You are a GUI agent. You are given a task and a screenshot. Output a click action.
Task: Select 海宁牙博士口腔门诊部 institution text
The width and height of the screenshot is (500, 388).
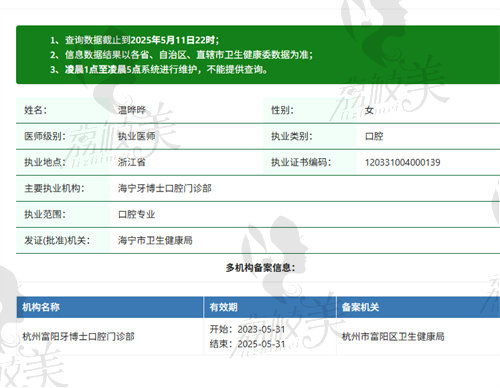(165, 188)
